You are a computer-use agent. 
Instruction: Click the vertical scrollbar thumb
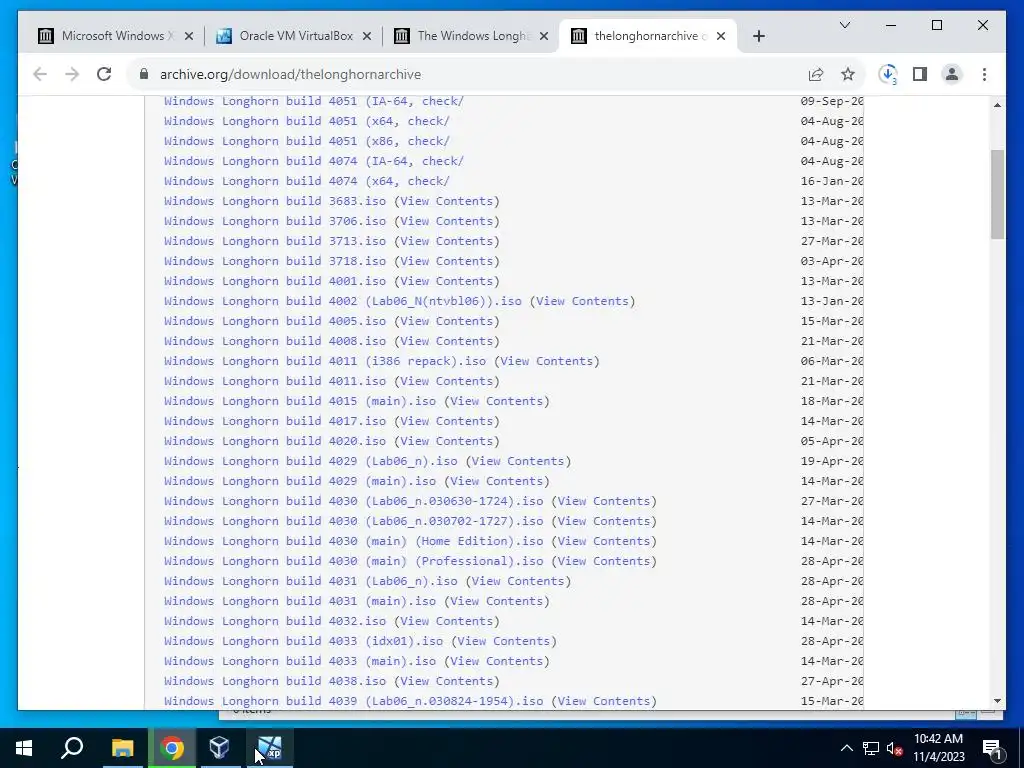997,194
